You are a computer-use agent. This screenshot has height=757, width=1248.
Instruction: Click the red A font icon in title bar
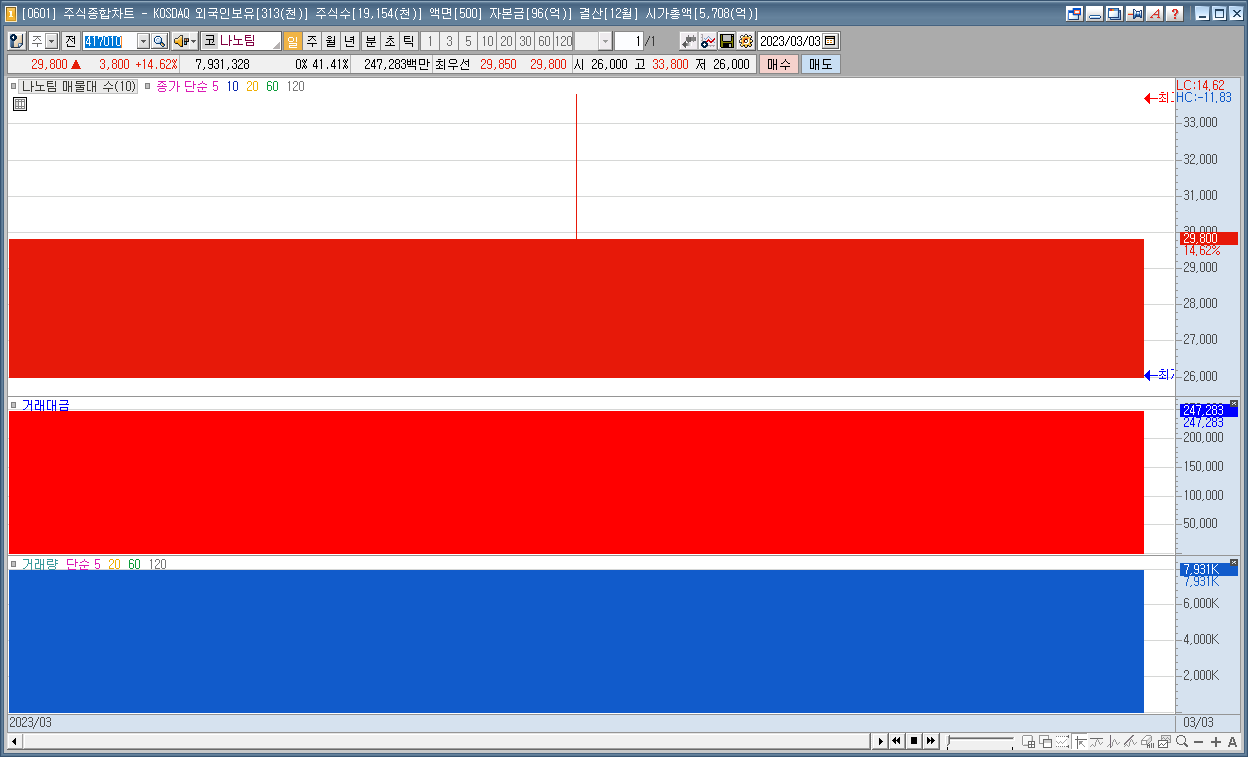1155,13
